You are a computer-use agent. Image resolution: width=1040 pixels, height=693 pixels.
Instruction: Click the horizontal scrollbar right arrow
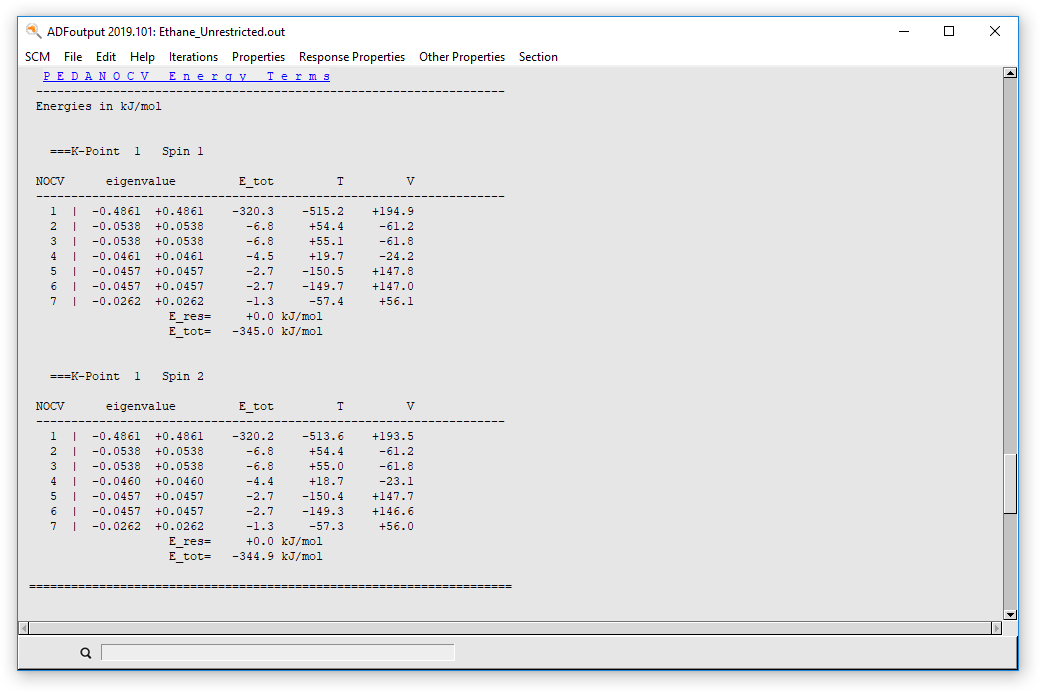pyautogui.click(x=996, y=628)
